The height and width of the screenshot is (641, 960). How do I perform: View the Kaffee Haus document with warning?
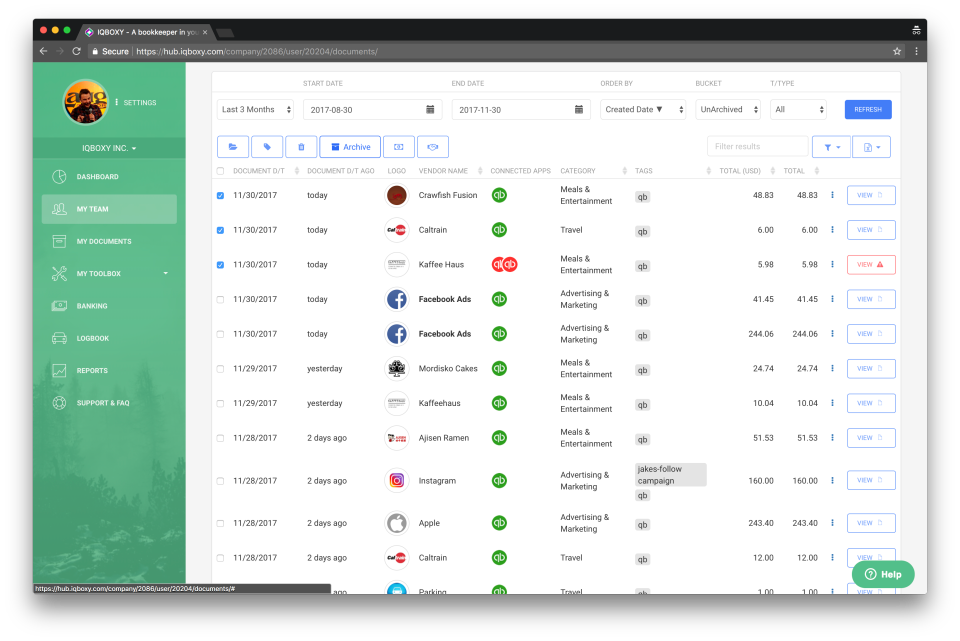click(869, 264)
